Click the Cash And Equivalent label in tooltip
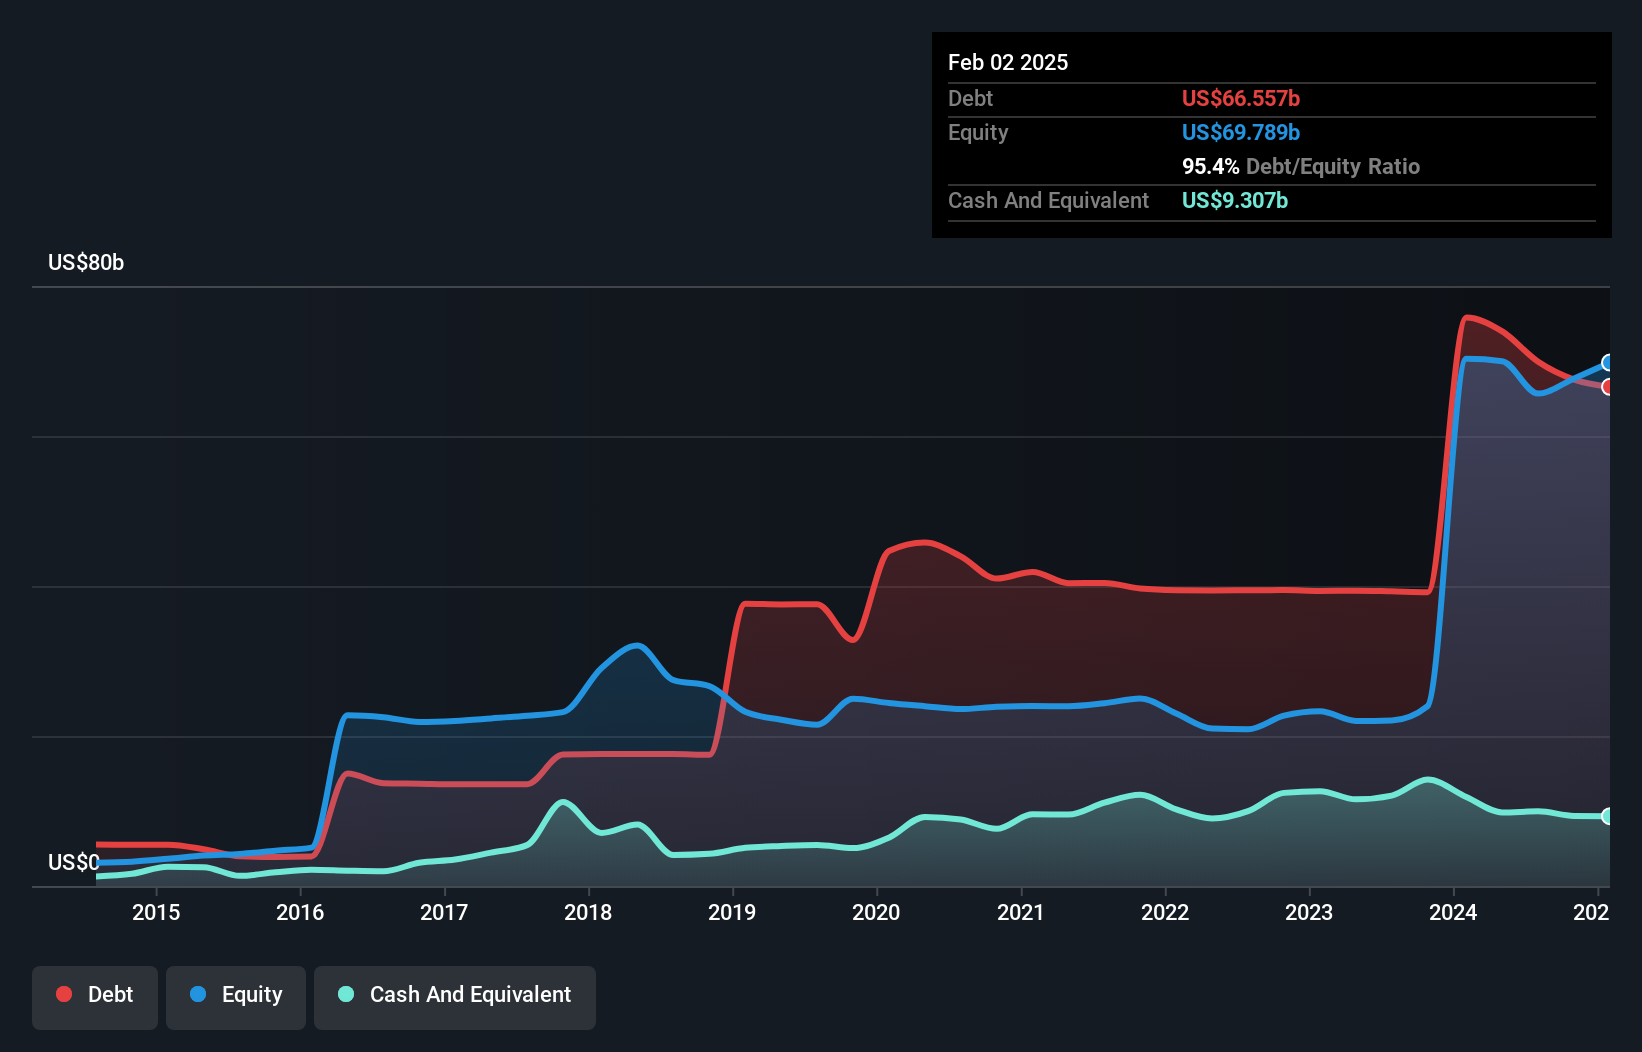This screenshot has width=1642, height=1052. pyautogui.click(x=1048, y=200)
